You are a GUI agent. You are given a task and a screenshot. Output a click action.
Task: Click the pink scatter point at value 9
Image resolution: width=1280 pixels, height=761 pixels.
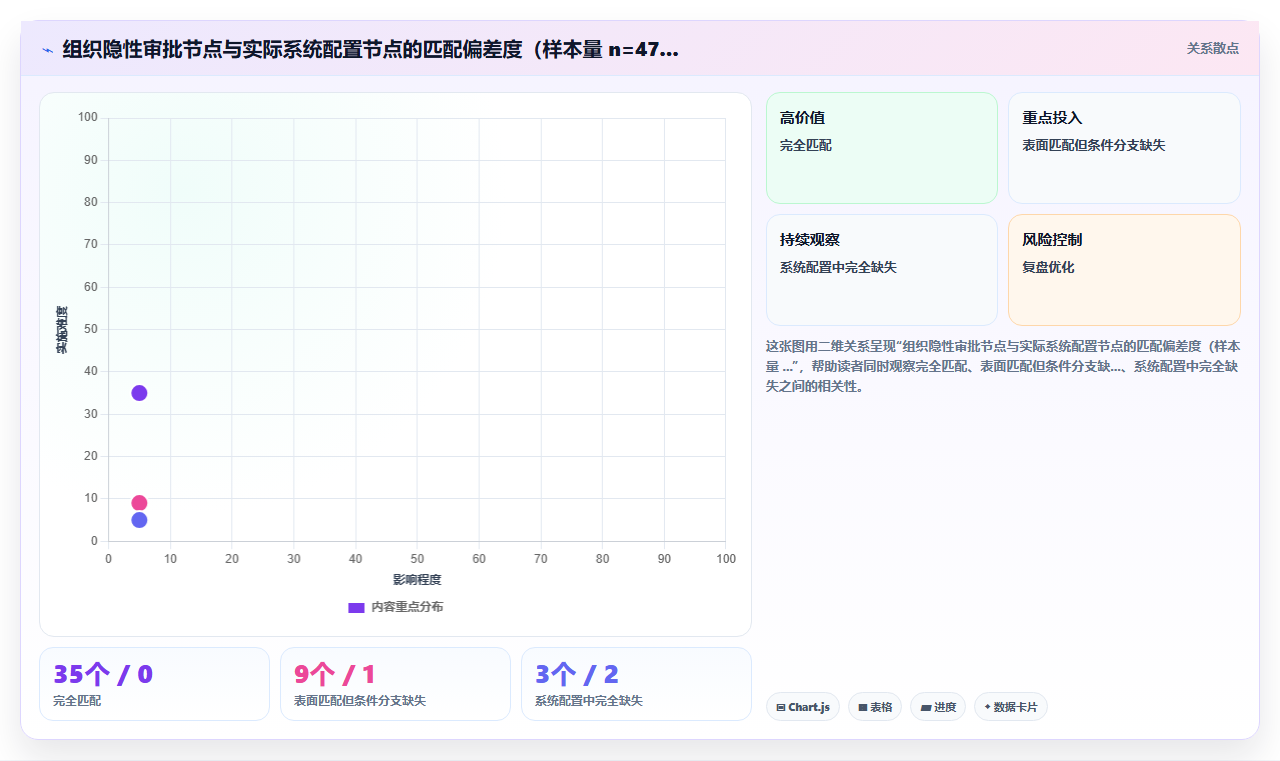click(x=139, y=503)
